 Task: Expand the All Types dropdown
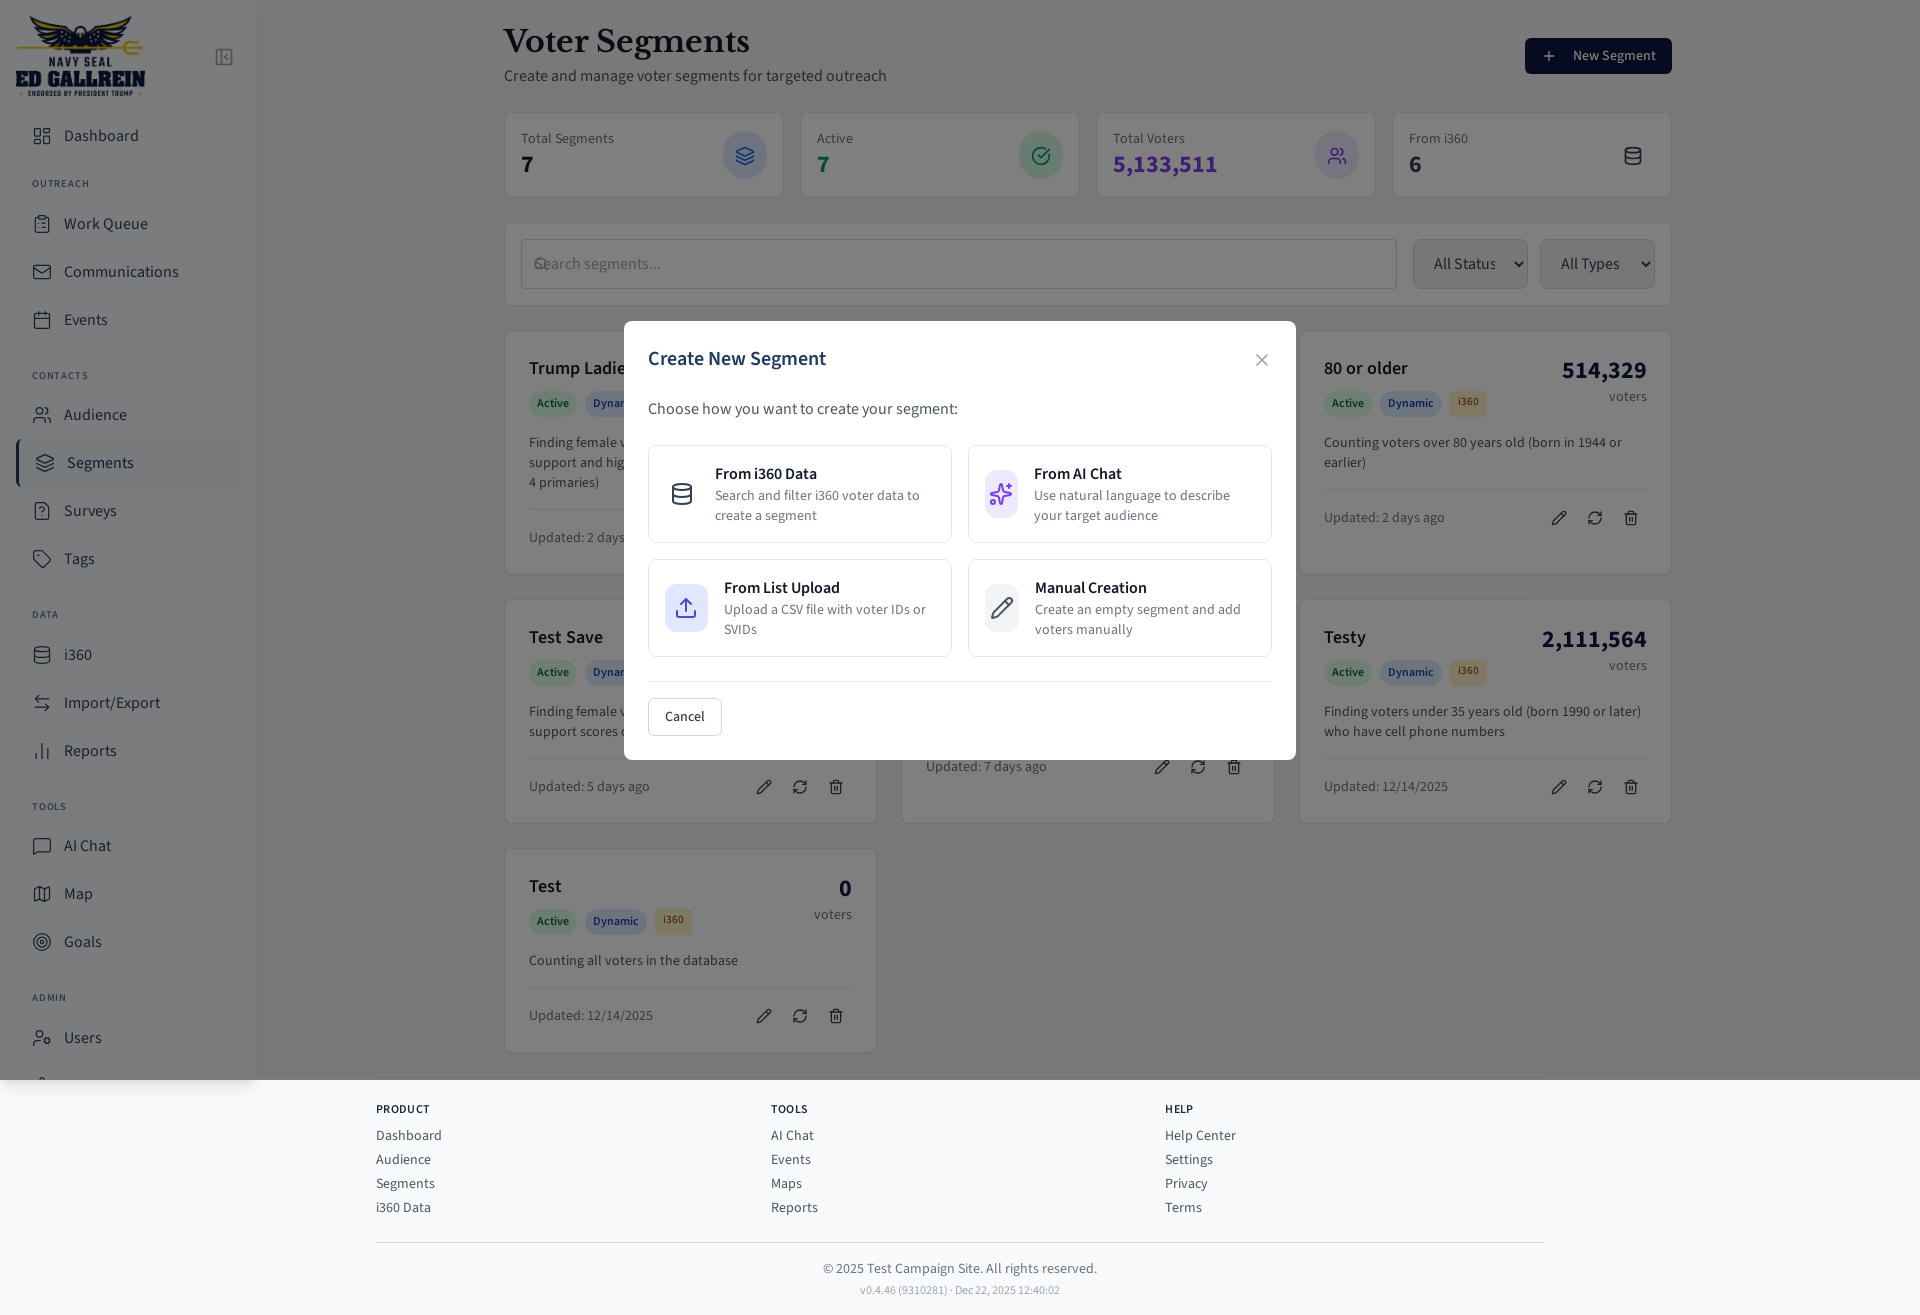tap(1596, 264)
